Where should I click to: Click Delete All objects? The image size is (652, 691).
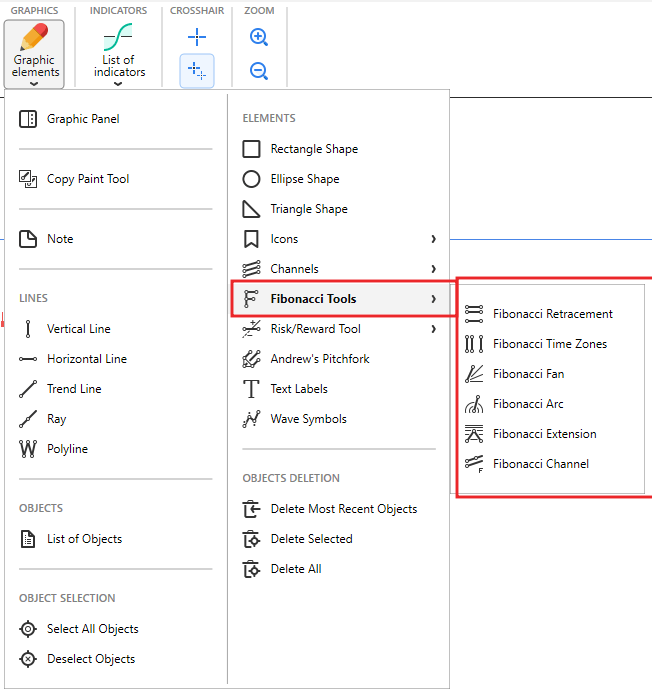[295, 569]
